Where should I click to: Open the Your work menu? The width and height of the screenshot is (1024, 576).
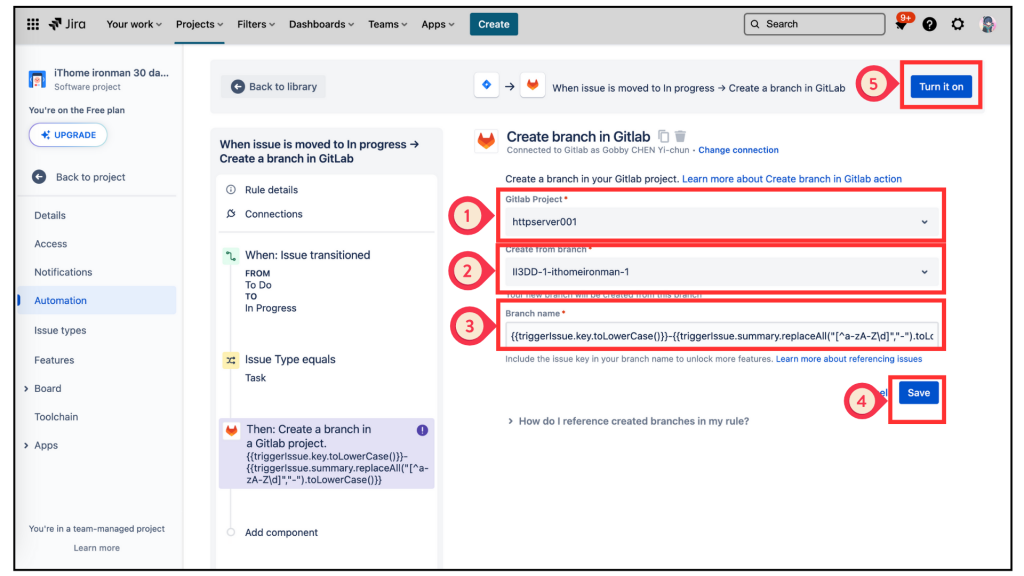134,24
